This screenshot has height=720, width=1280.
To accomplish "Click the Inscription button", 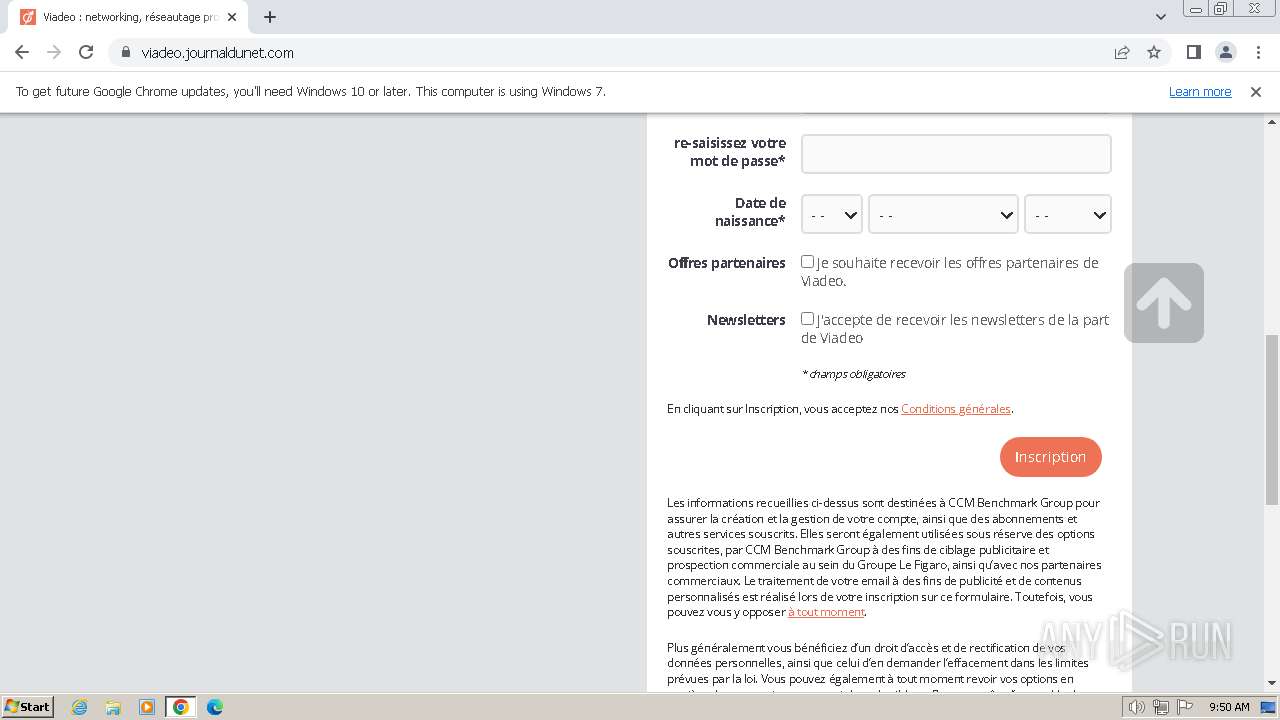I will [x=1050, y=457].
